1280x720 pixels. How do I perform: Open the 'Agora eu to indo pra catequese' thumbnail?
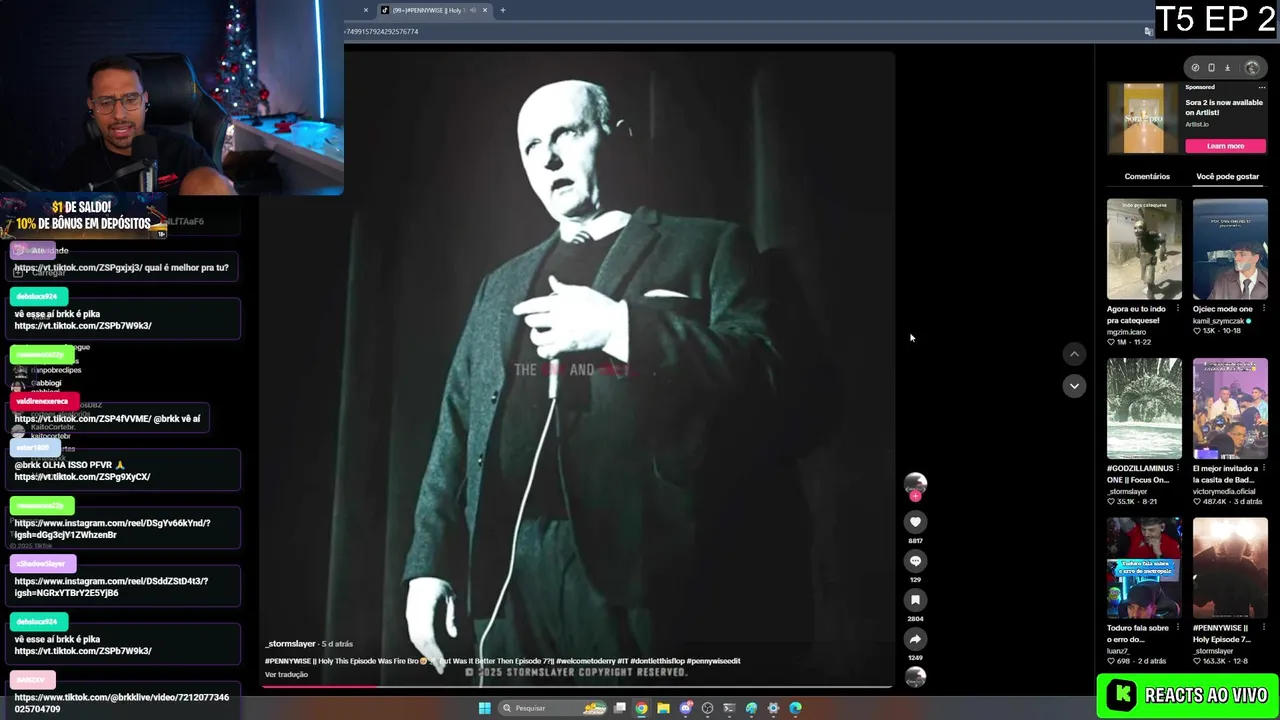click(x=1144, y=249)
